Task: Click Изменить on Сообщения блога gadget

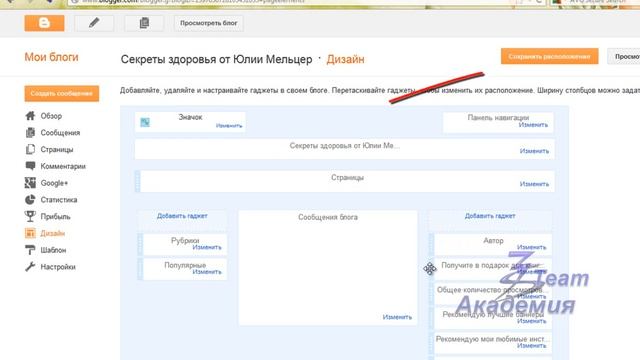Action: pyautogui.click(x=397, y=317)
